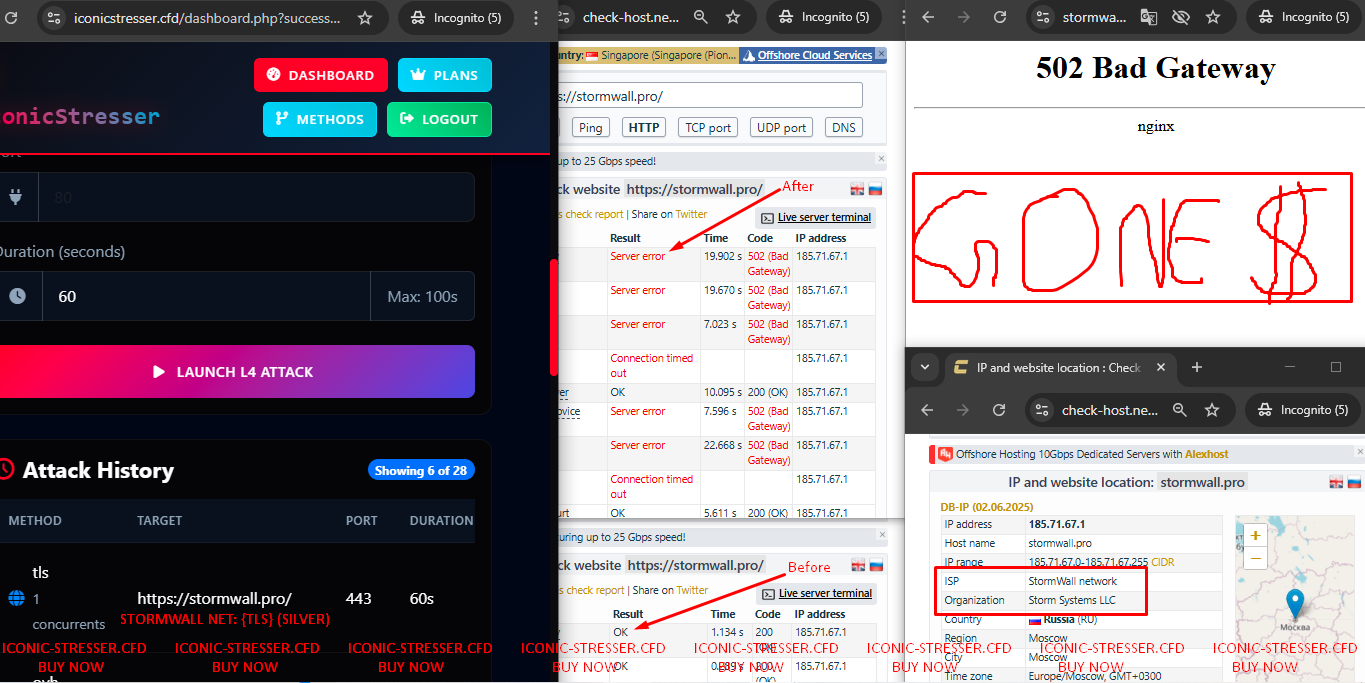Open site info in iconicstresser.cfd address bar
The height and width of the screenshot is (683, 1365).
54,18
